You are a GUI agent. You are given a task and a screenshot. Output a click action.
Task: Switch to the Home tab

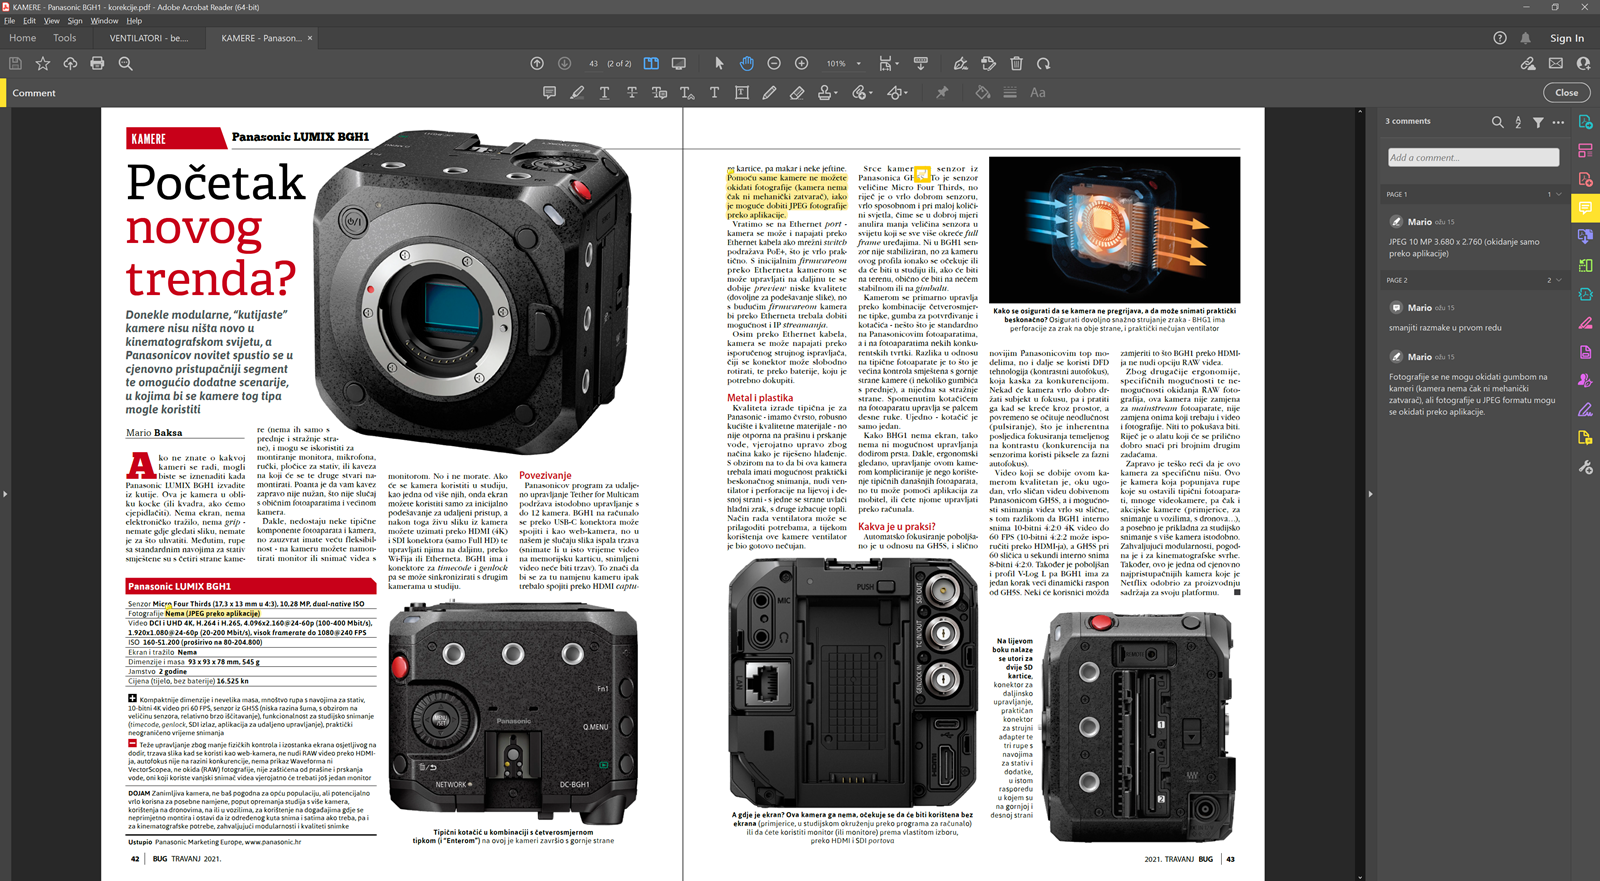click(x=22, y=38)
